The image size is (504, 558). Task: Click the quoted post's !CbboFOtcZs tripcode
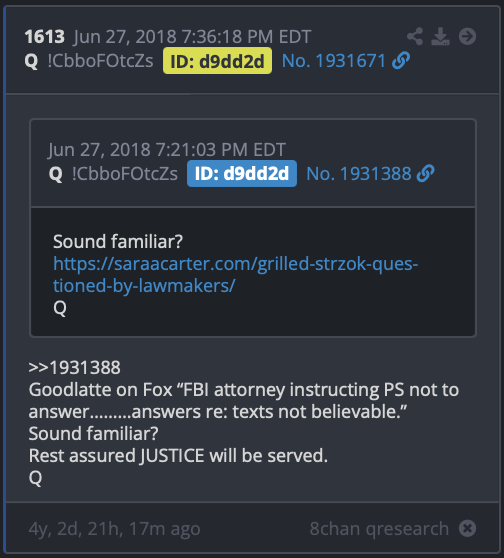pos(125,174)
